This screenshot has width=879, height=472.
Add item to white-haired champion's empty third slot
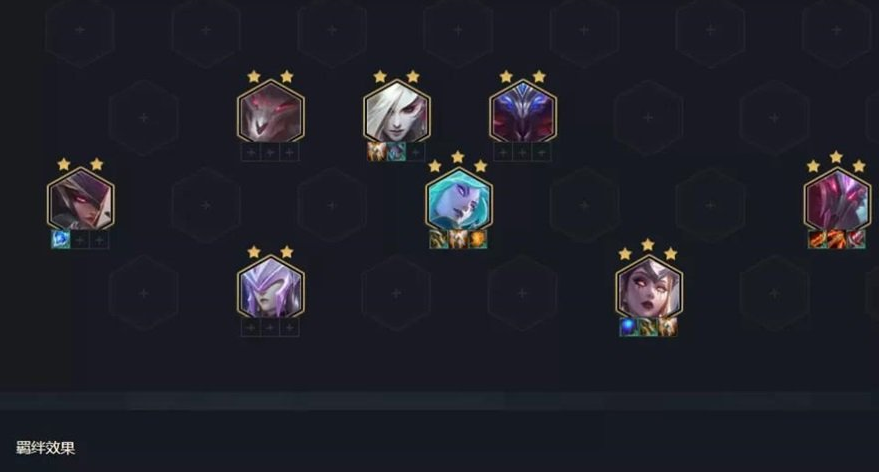pyautogui.click(x=416, y=152)
